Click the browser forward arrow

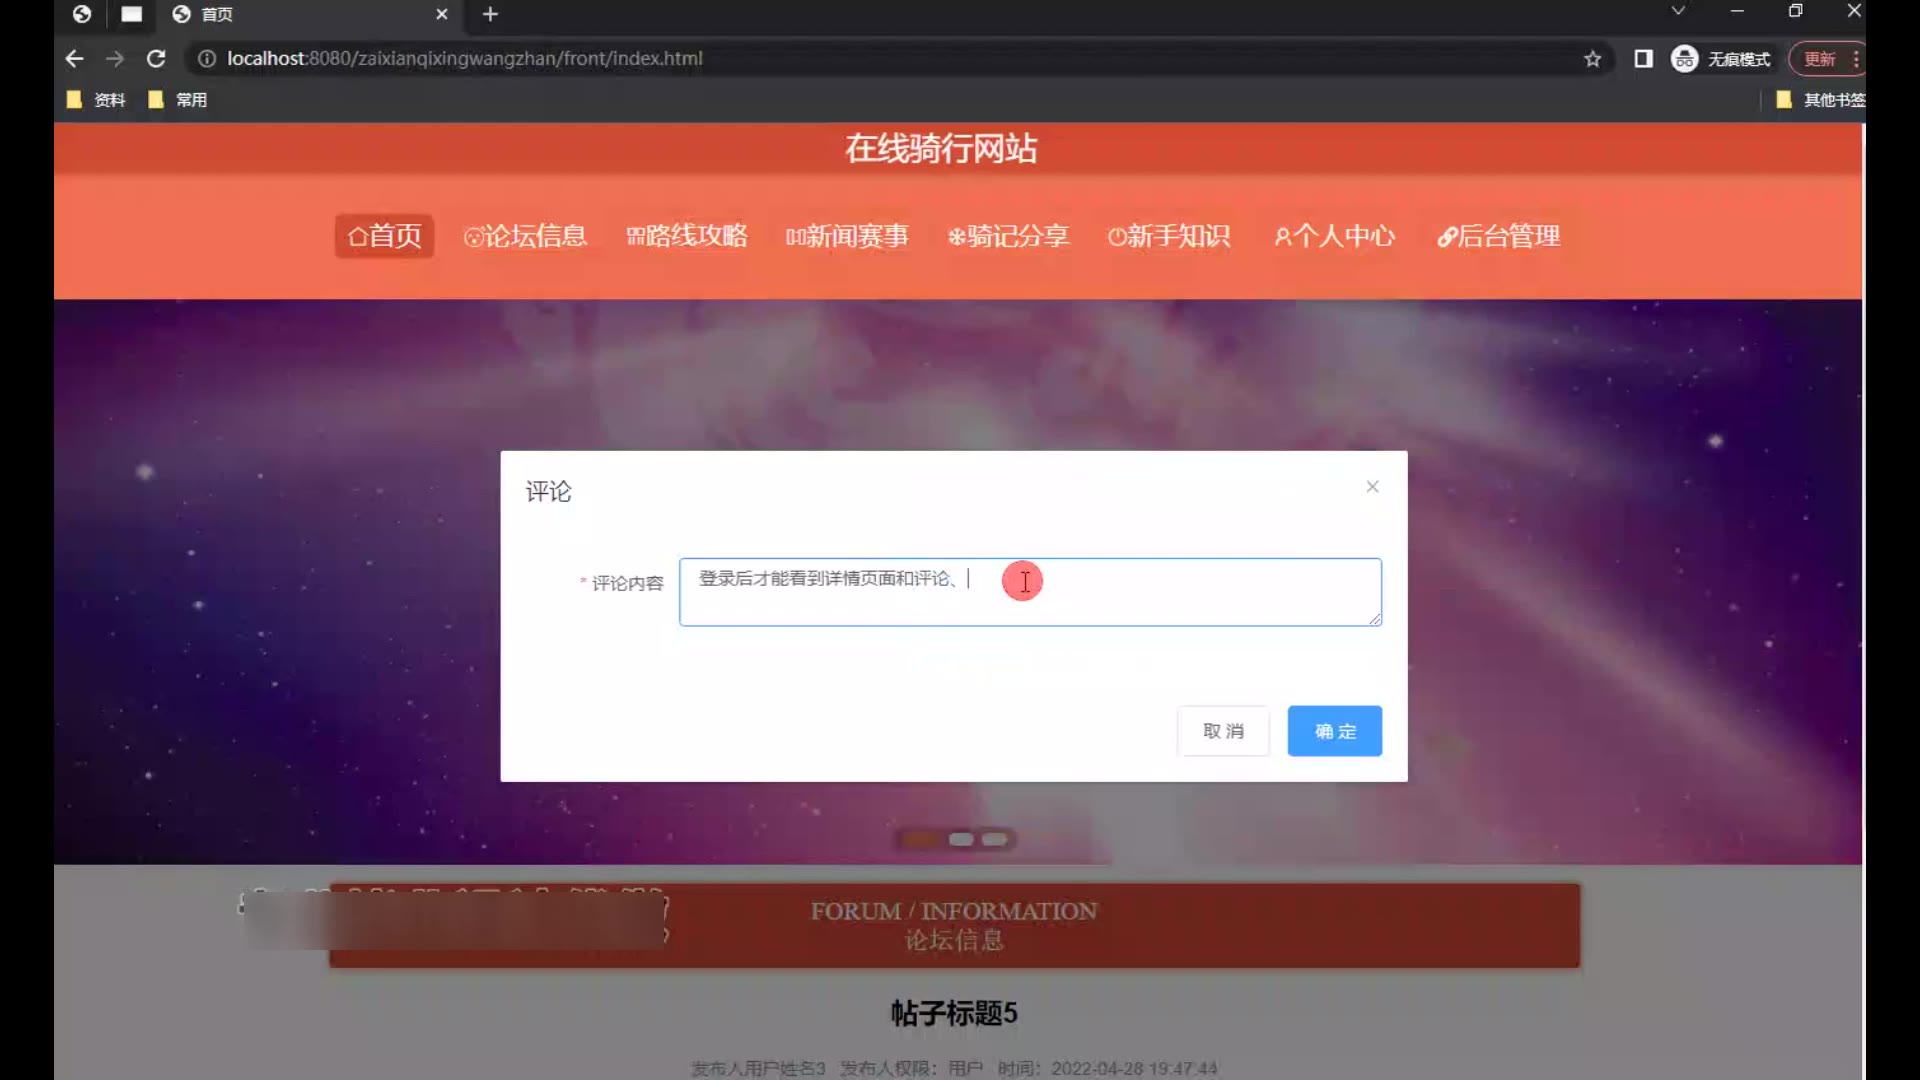(x=115, y=59)
